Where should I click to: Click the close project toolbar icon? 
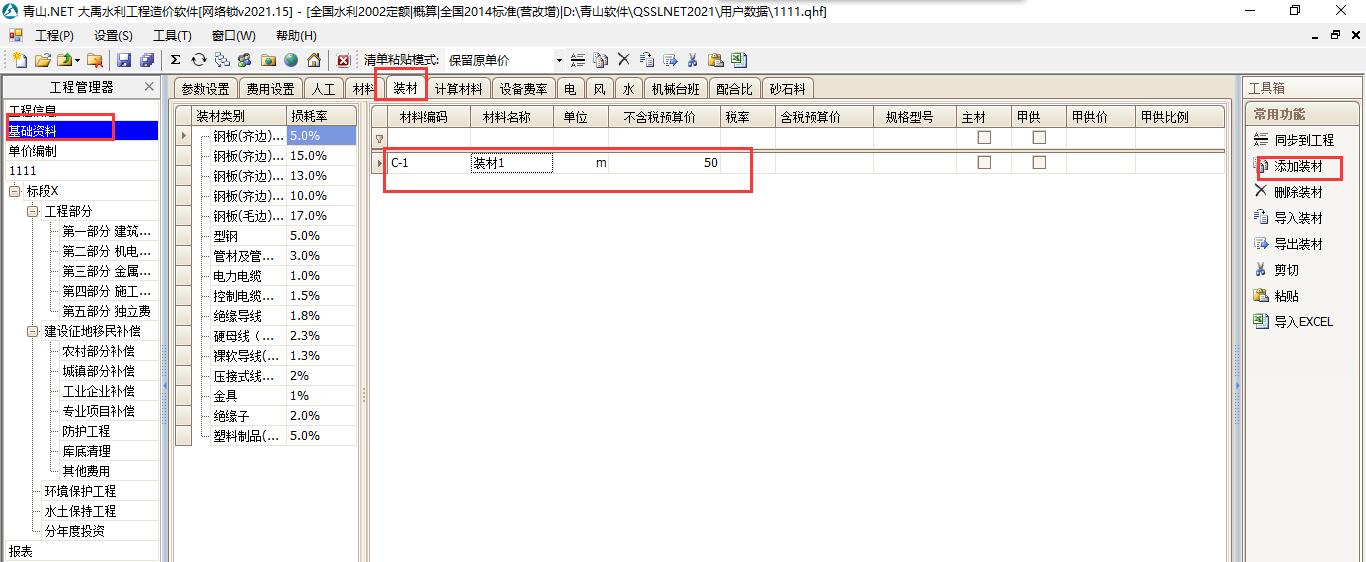[x=96, y=60]
